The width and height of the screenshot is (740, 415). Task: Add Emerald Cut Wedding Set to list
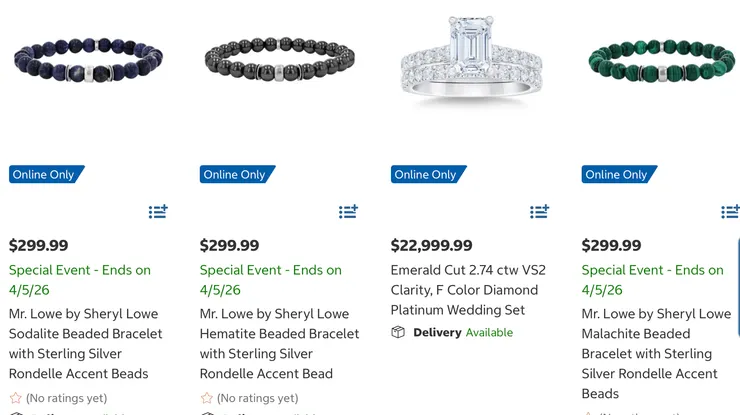point(539,211)
